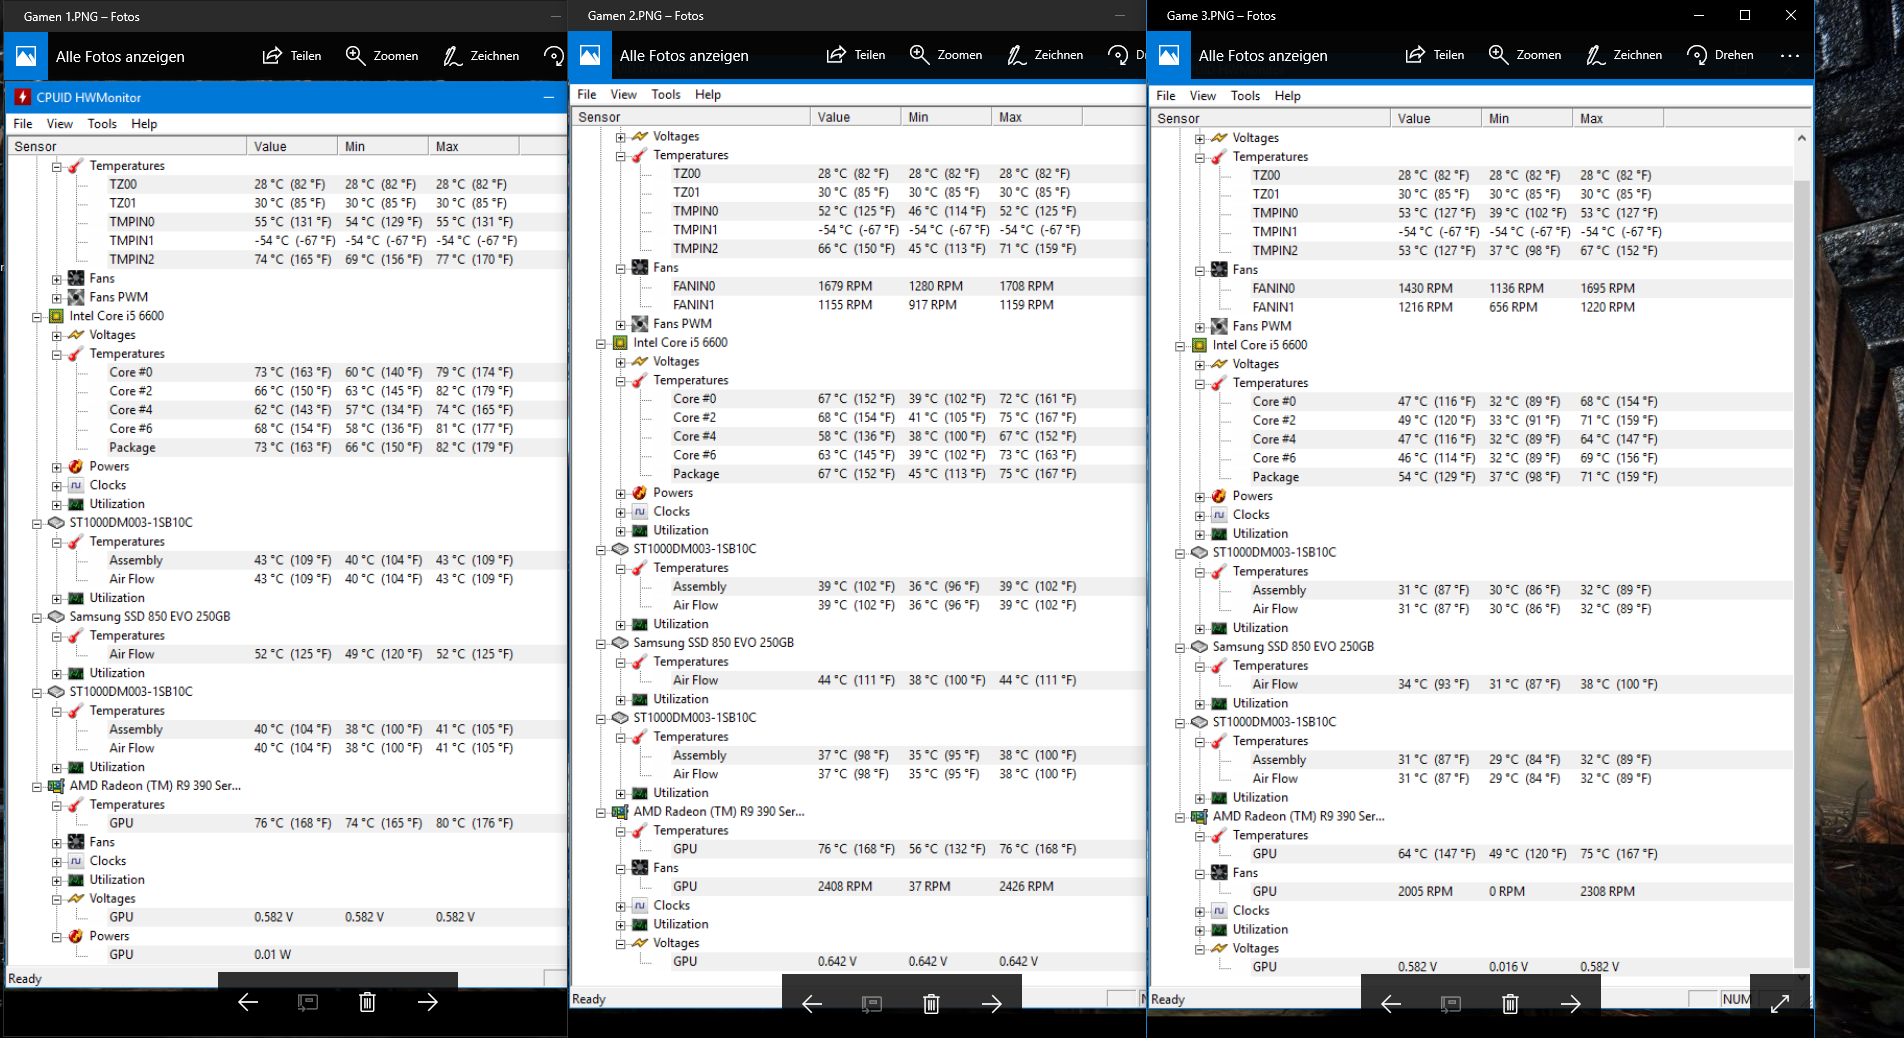Click Teilen share icon in Game 3 window

click(1415, 55)
